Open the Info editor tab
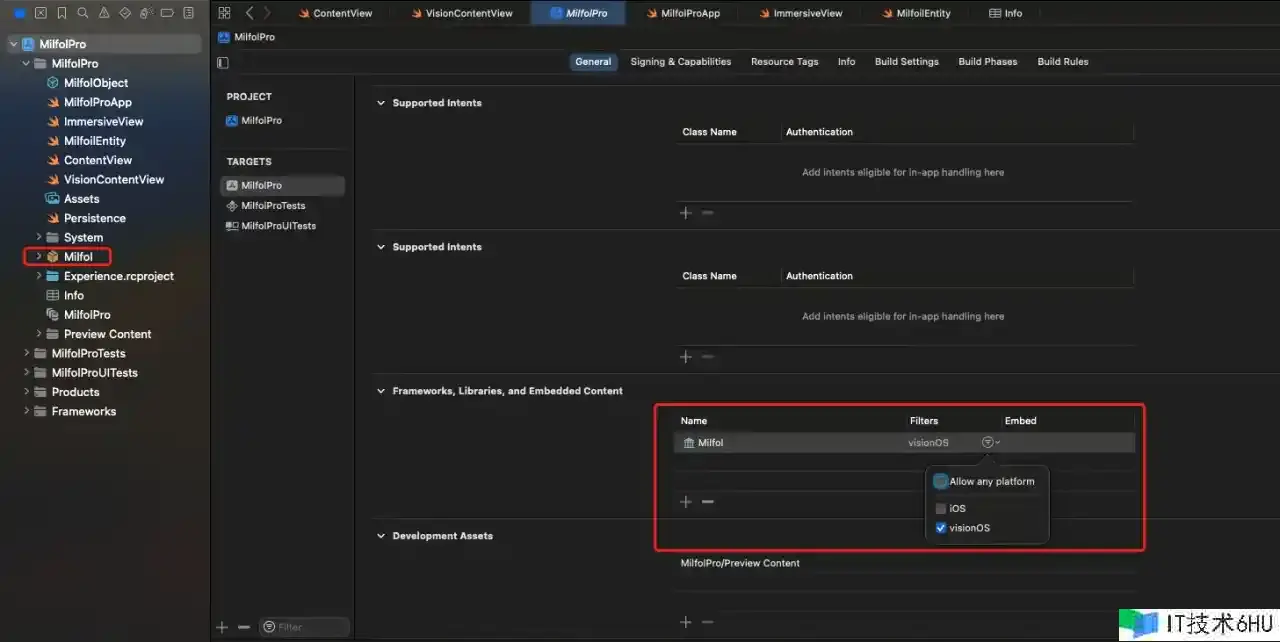This screenshot has height=642, width=1280. [x=1006, y=13]
